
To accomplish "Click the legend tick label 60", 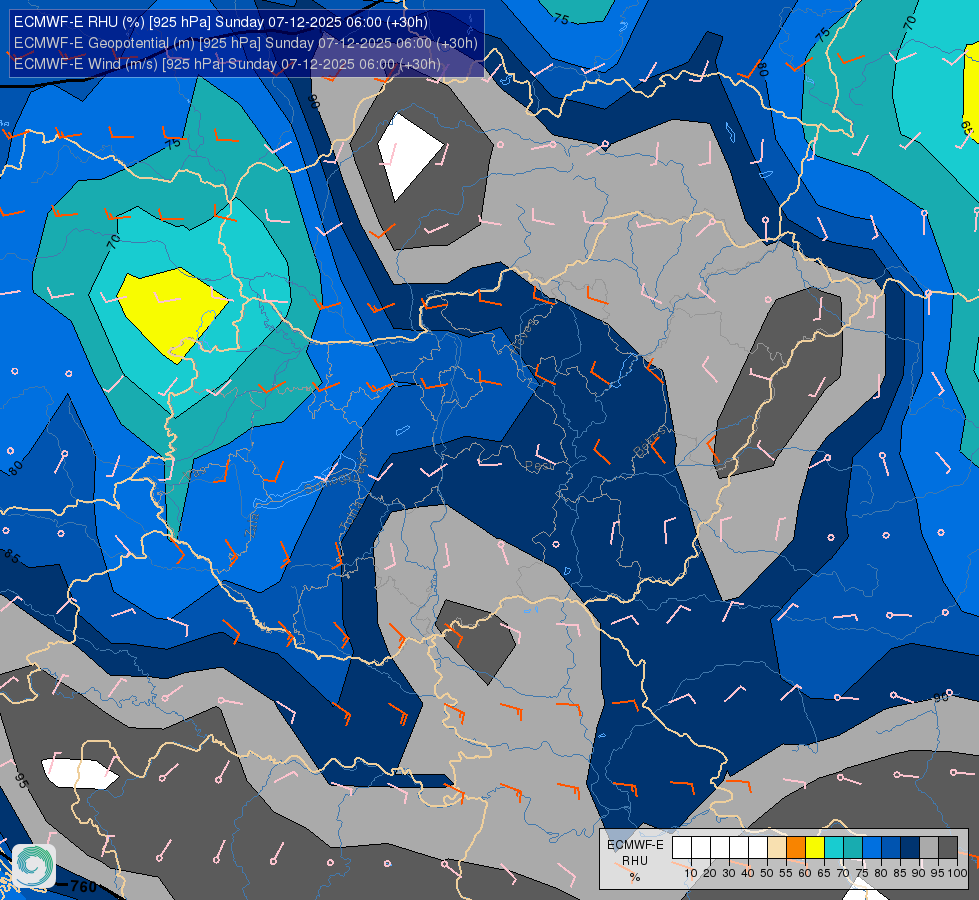I will pyautogui.click(x=805, y=873).
